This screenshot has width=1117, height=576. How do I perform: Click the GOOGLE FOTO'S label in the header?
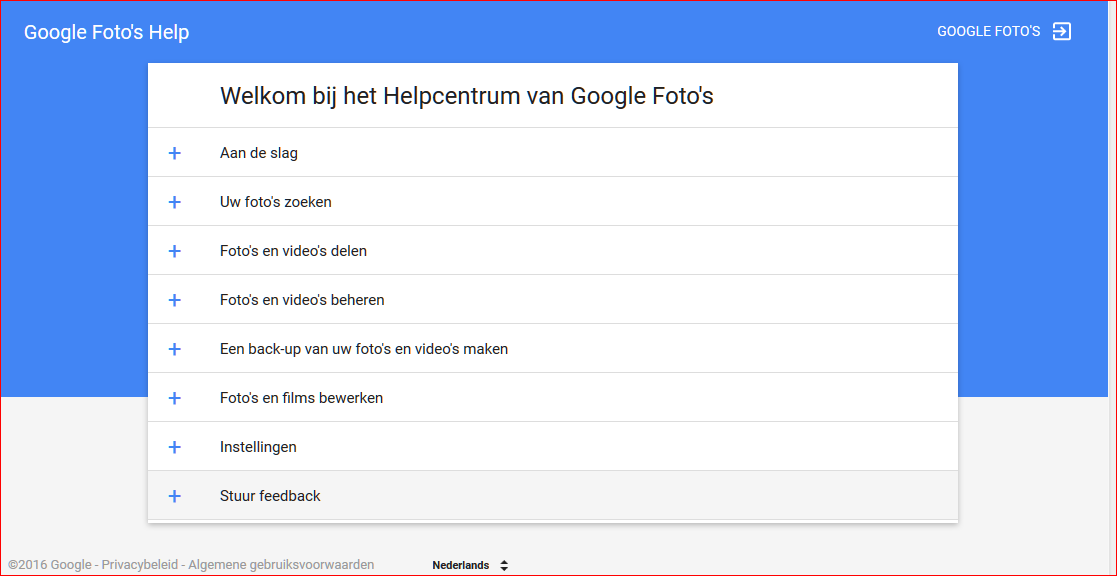point(986,31)
